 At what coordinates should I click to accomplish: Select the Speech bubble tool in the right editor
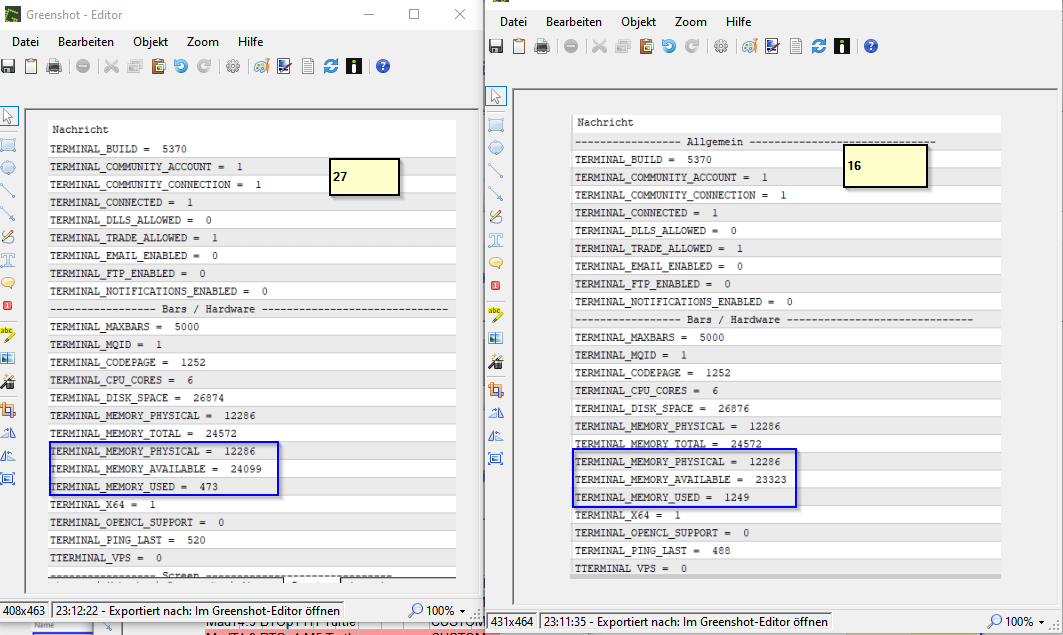click(x=496, y=263)
